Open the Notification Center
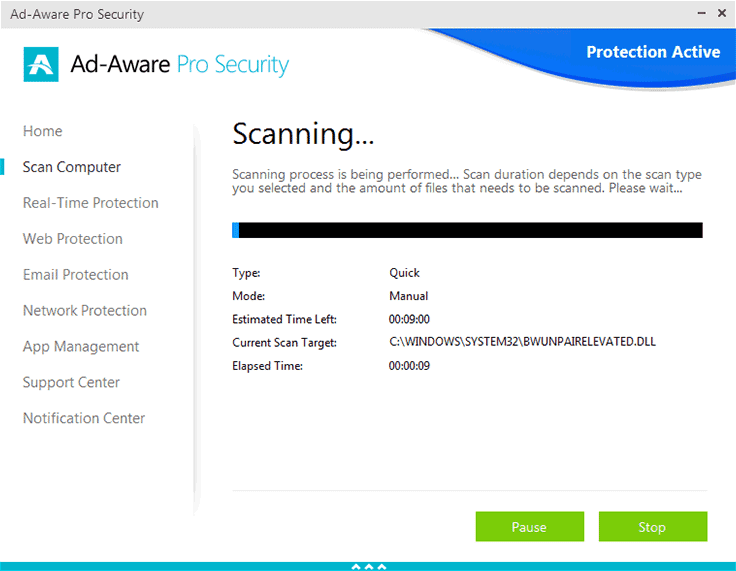This screenshot has width=736, height=571. point(84,418)
